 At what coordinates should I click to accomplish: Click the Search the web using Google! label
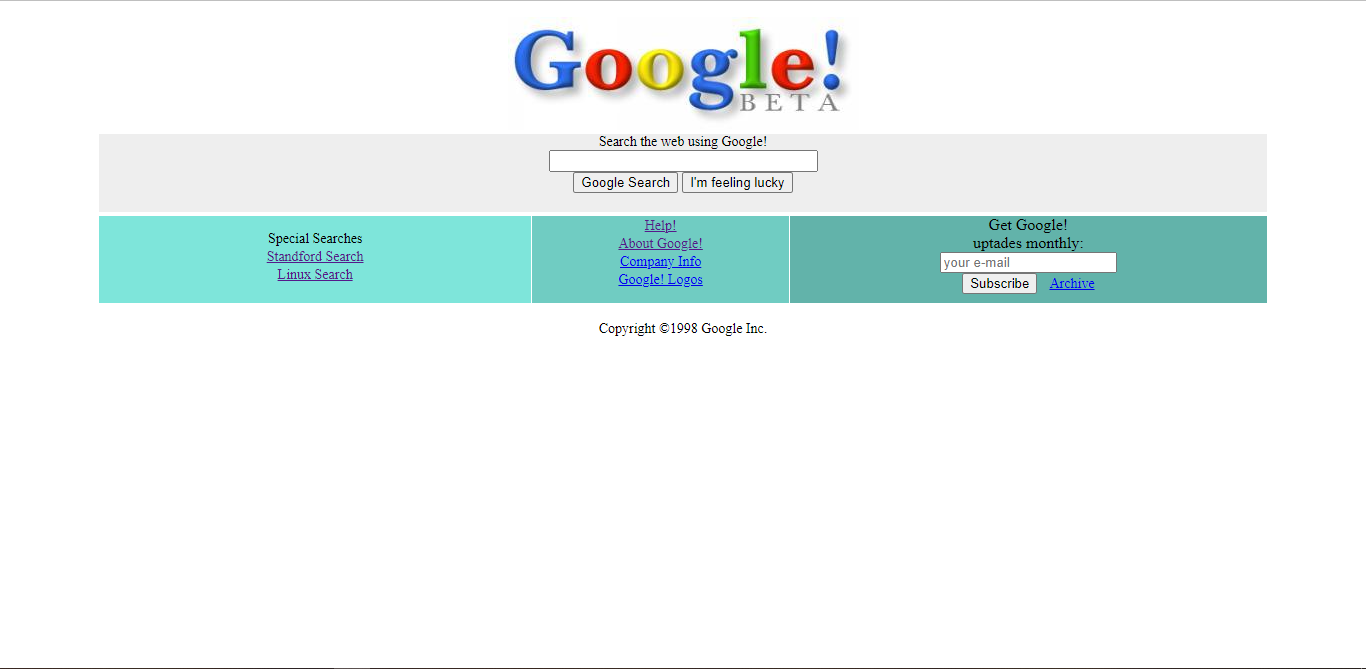tap(683, 141)
